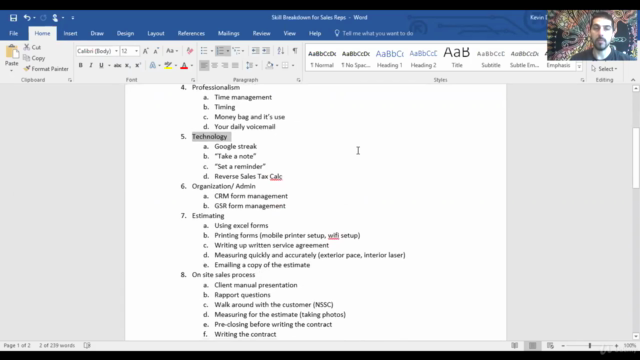The width and height of the screenshot is (640, 360).
Task: Apply the Heading 1 style
Action: (389, 58)
